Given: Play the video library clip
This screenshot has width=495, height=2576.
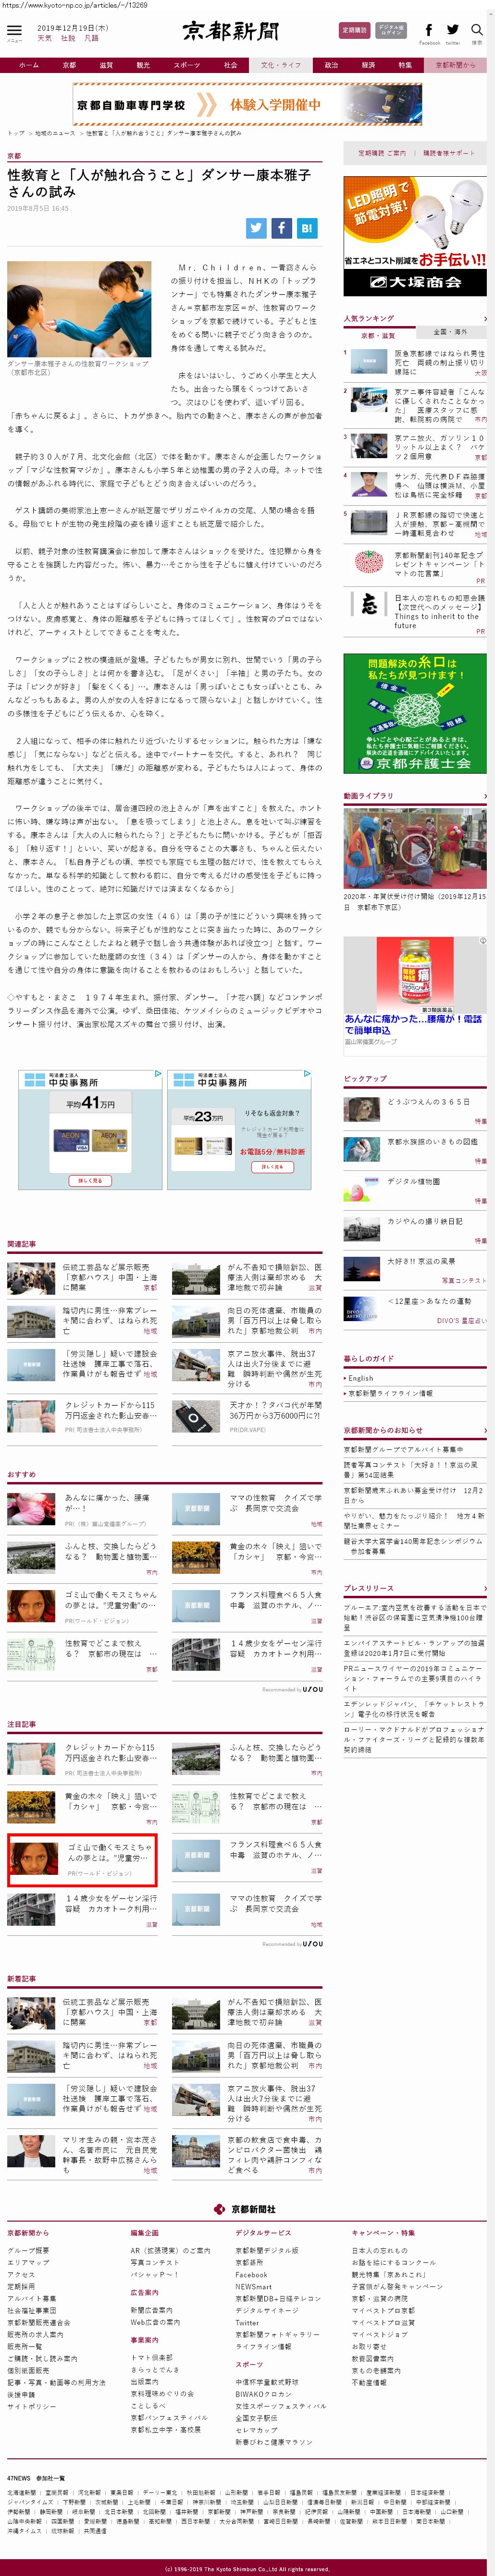Looking at the screenshot, I should click(414, 848).
